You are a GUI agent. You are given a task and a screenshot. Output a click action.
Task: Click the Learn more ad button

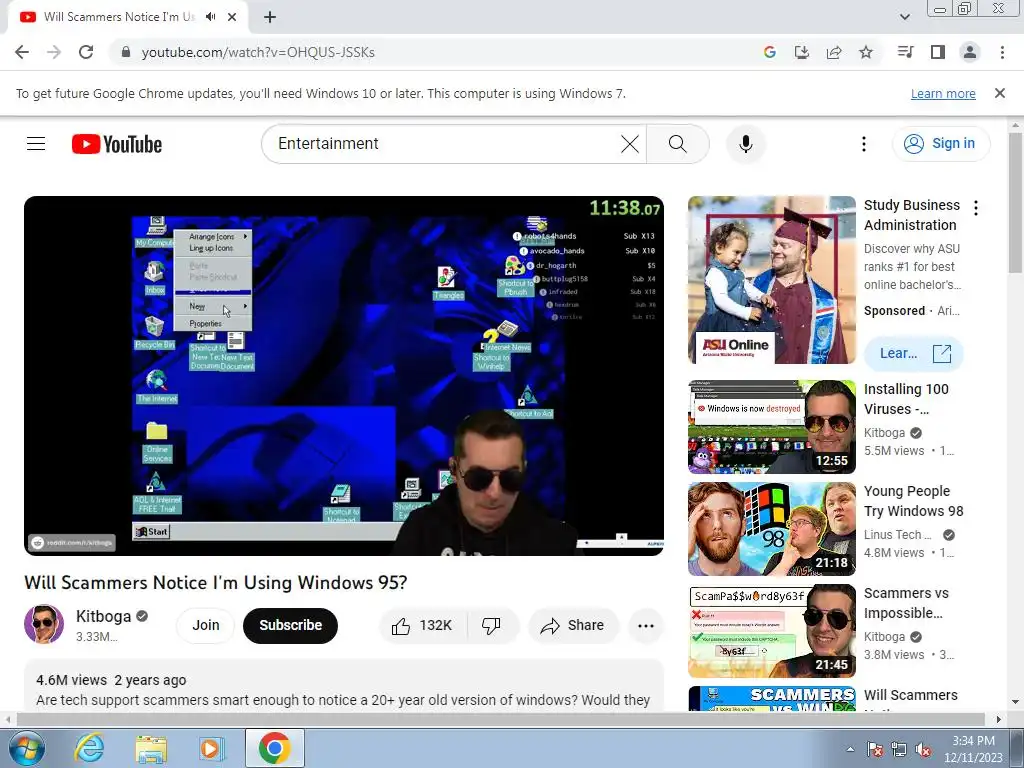tap(914, 353)
